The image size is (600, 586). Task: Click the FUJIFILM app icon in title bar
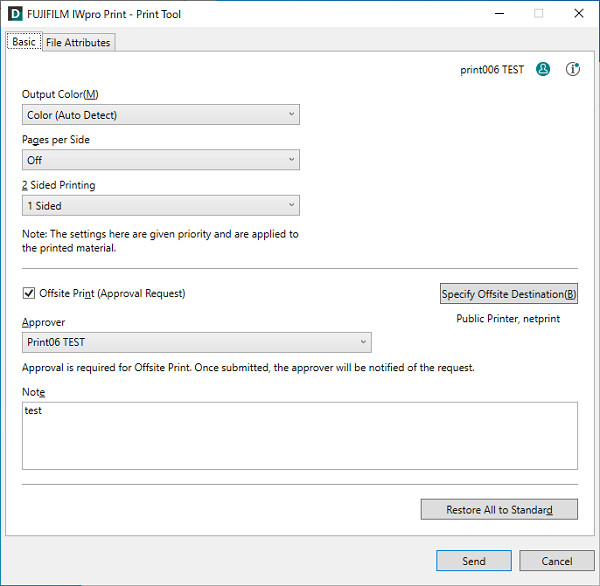tap(14, 14)
